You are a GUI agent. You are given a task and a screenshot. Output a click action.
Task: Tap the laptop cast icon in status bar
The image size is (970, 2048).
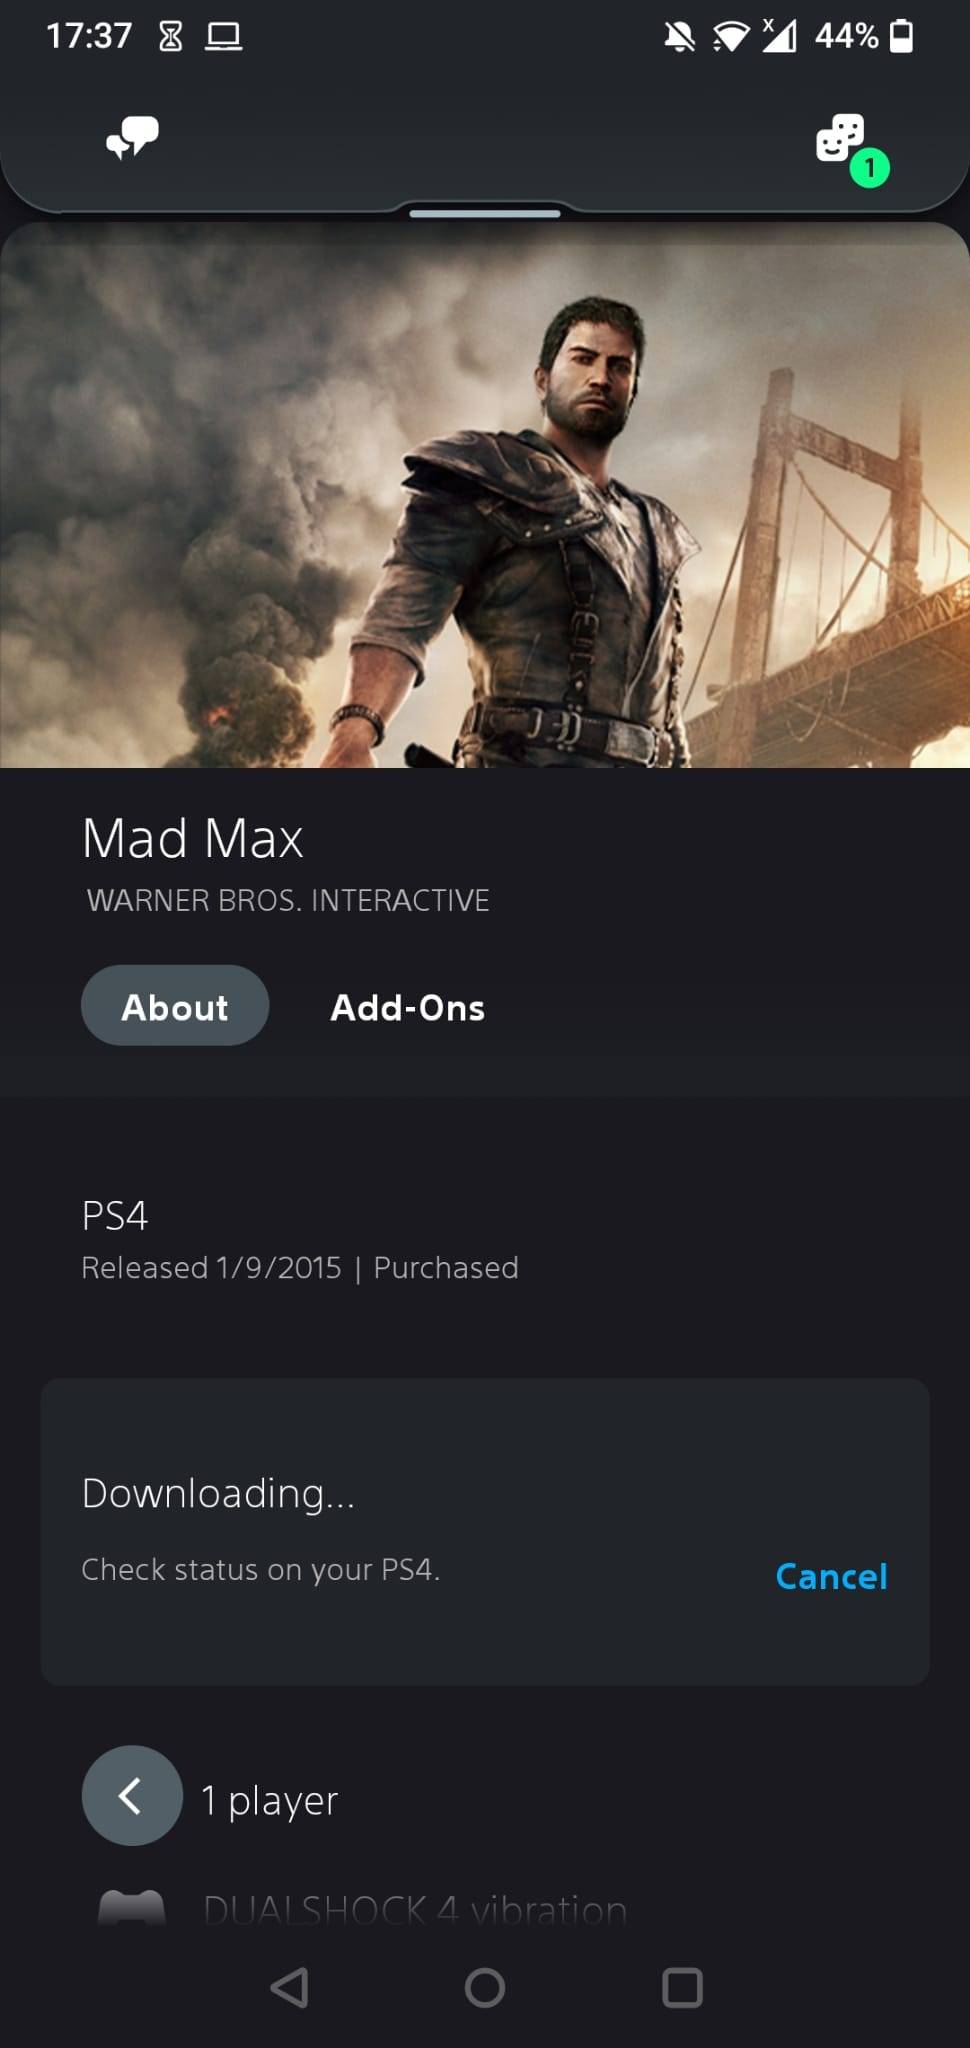(224, 37)
